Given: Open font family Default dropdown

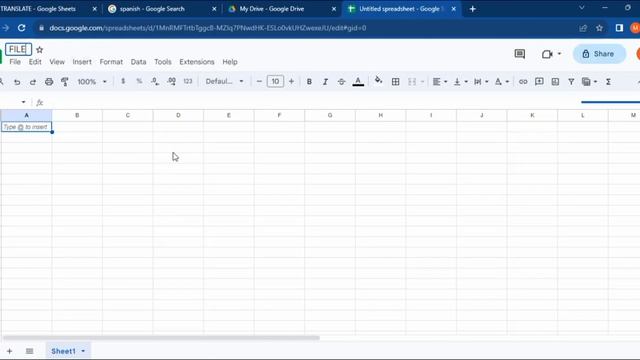Looking at the screenshot, I should 224,81.
